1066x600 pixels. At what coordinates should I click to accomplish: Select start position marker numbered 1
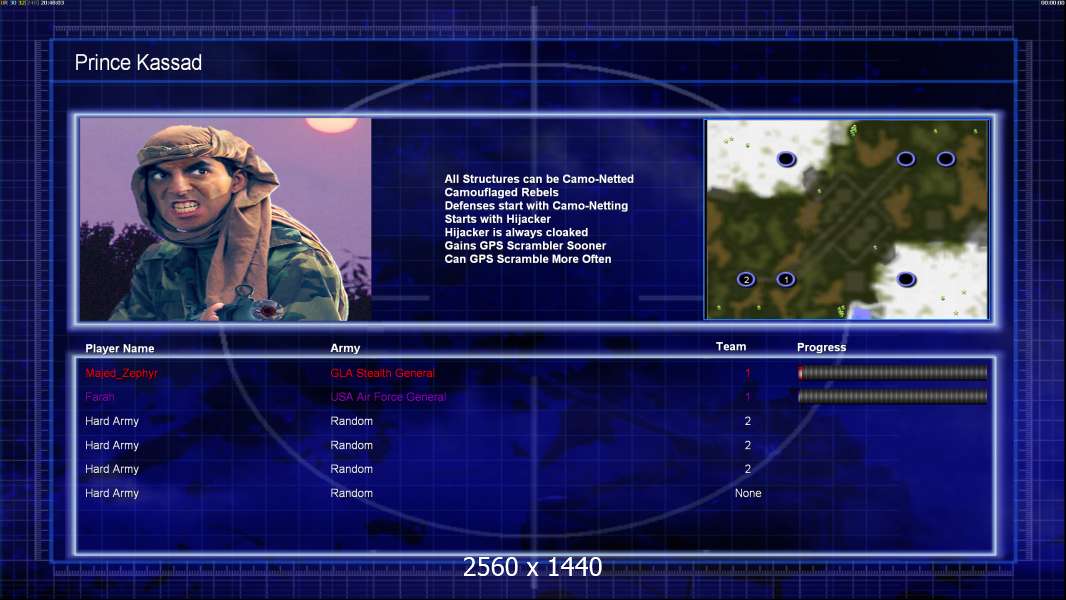point(786,279)
